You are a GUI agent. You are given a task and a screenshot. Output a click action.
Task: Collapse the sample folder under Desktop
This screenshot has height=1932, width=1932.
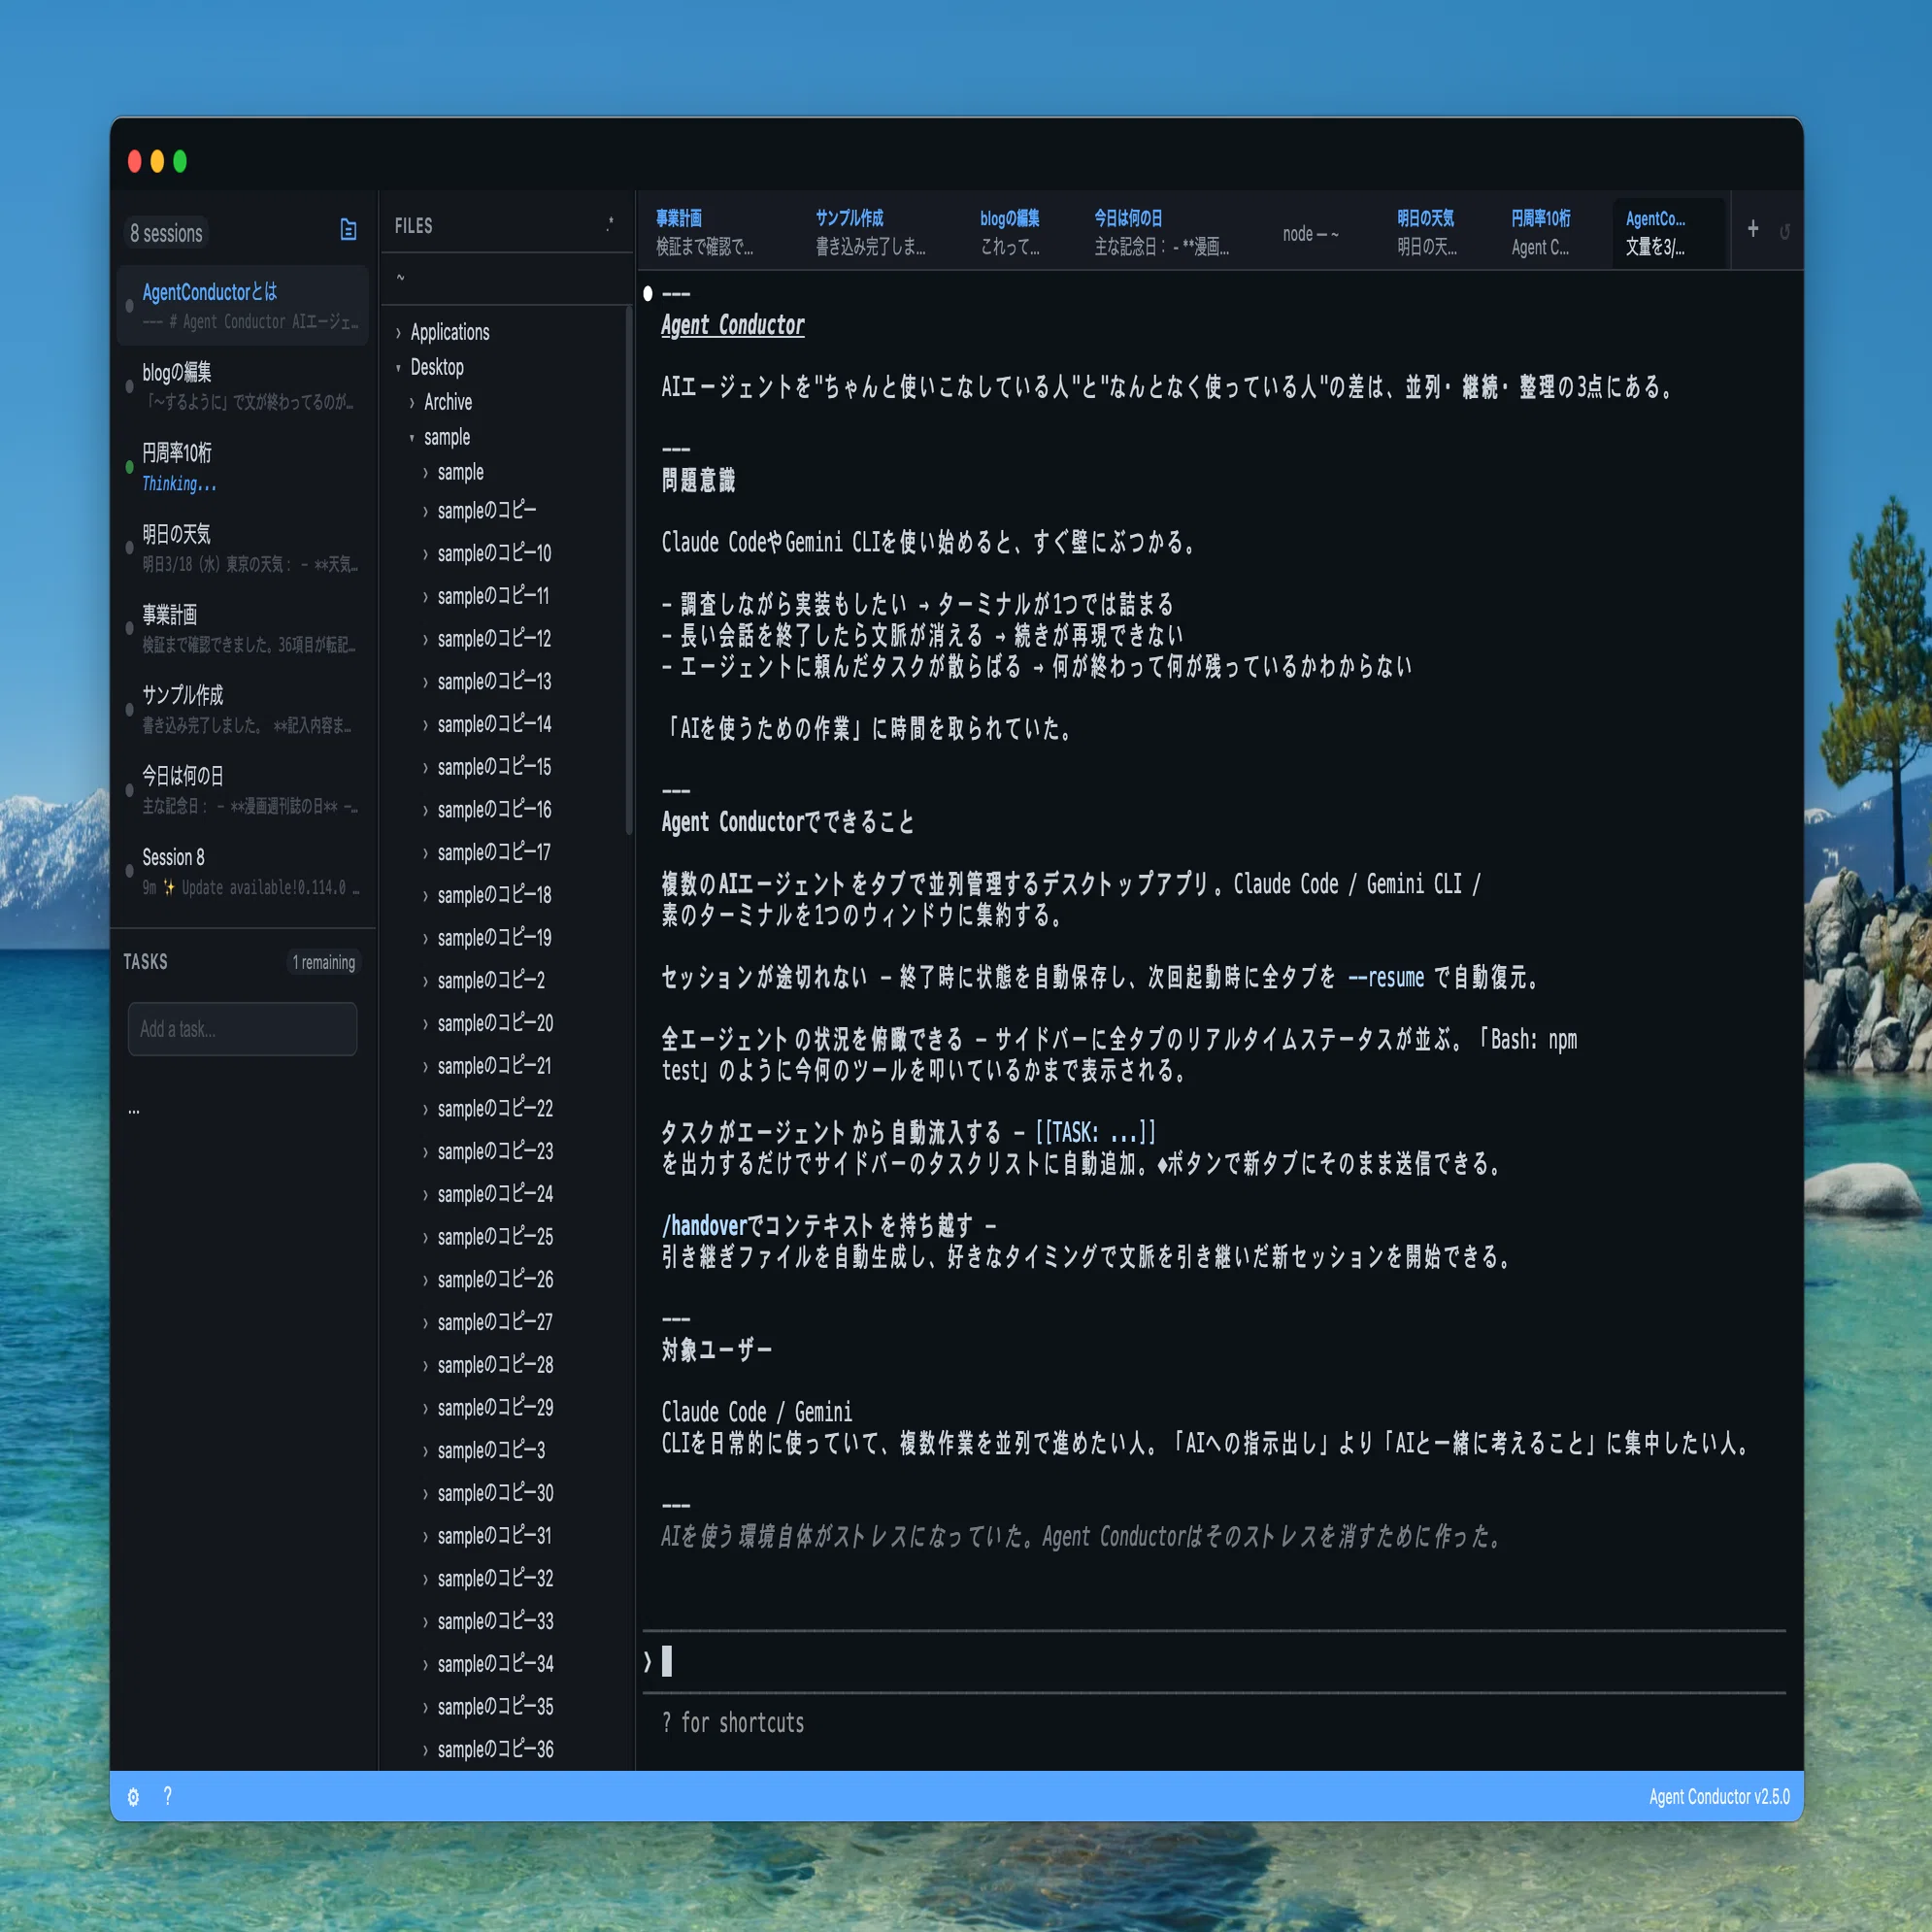[x=412, y=438]
